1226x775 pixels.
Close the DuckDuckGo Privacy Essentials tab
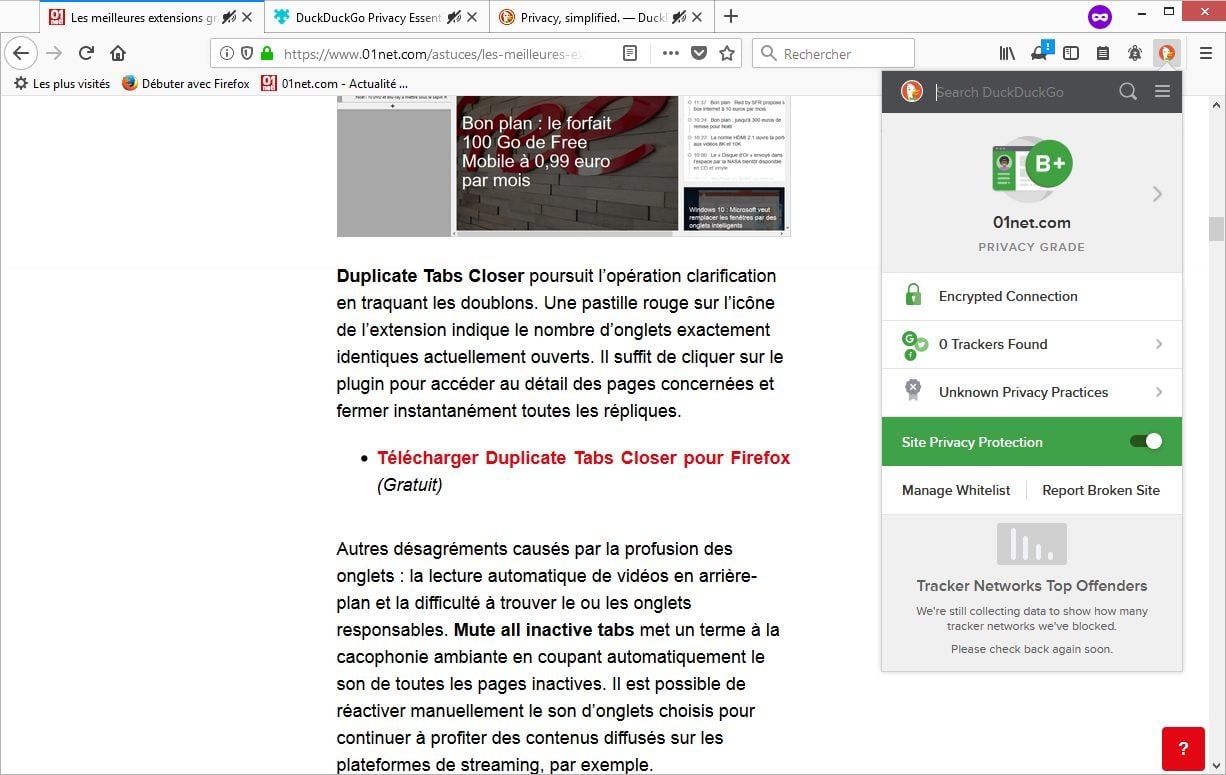click(x=472, y=17)
